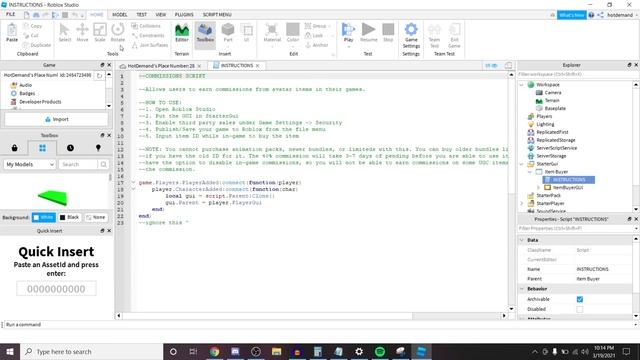
Task: Open the Material picker
Action: click(x=272, y=33)
